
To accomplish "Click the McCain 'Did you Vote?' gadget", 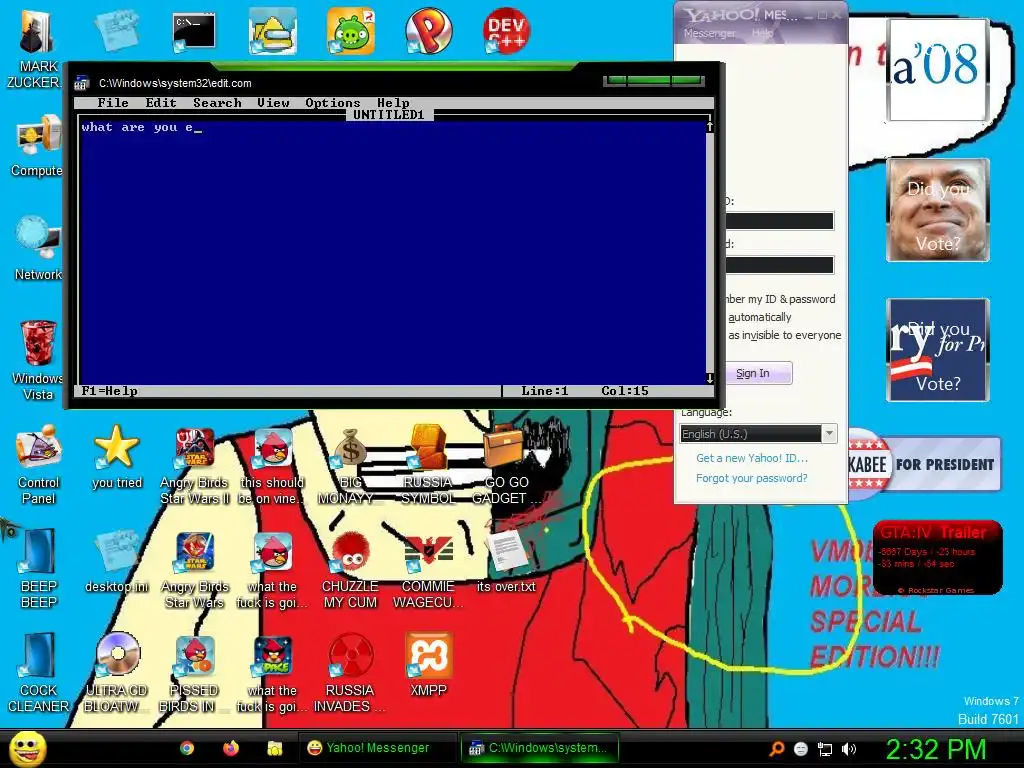I will tap(938, 210).
